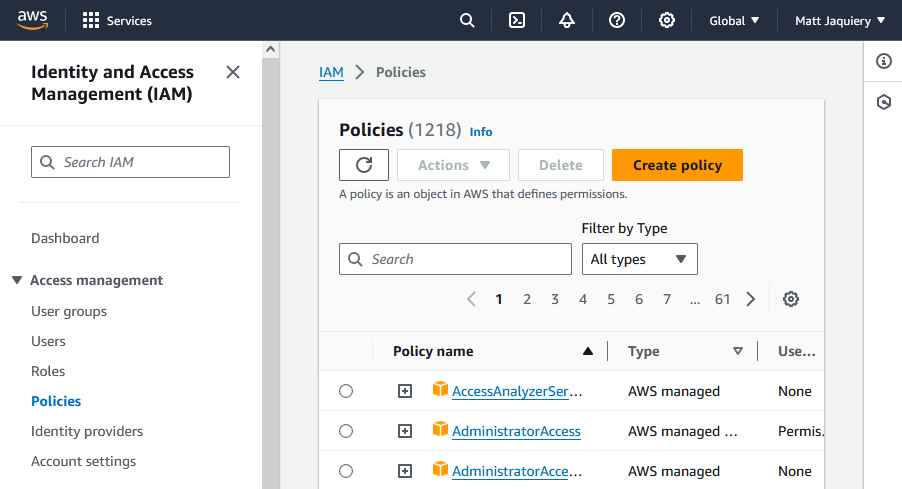Open the Filter by Type dropdown
The image size is (902, 489).
pyautogui.click(x=639, y=259)
